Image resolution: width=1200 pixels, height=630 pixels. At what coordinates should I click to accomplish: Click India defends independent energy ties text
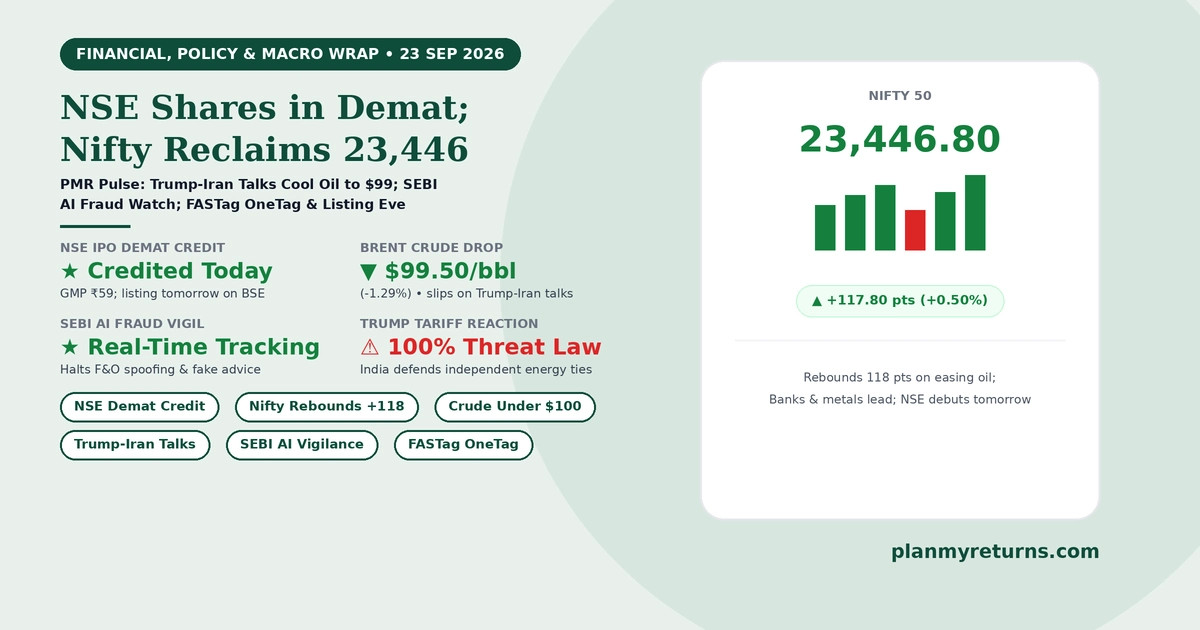click(x=476, y=370)
